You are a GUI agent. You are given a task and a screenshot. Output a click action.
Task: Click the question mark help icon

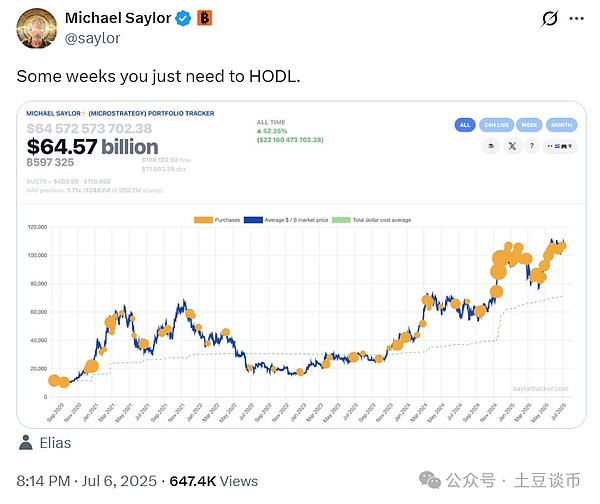pos(531,145)
